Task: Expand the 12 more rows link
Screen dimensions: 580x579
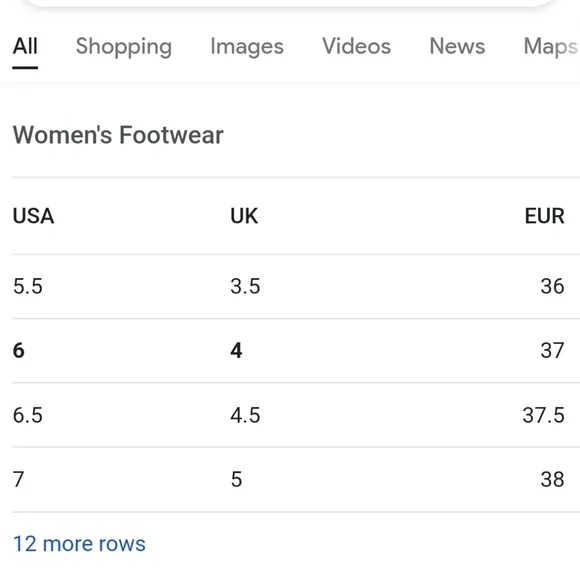Action: pos(79,544)
